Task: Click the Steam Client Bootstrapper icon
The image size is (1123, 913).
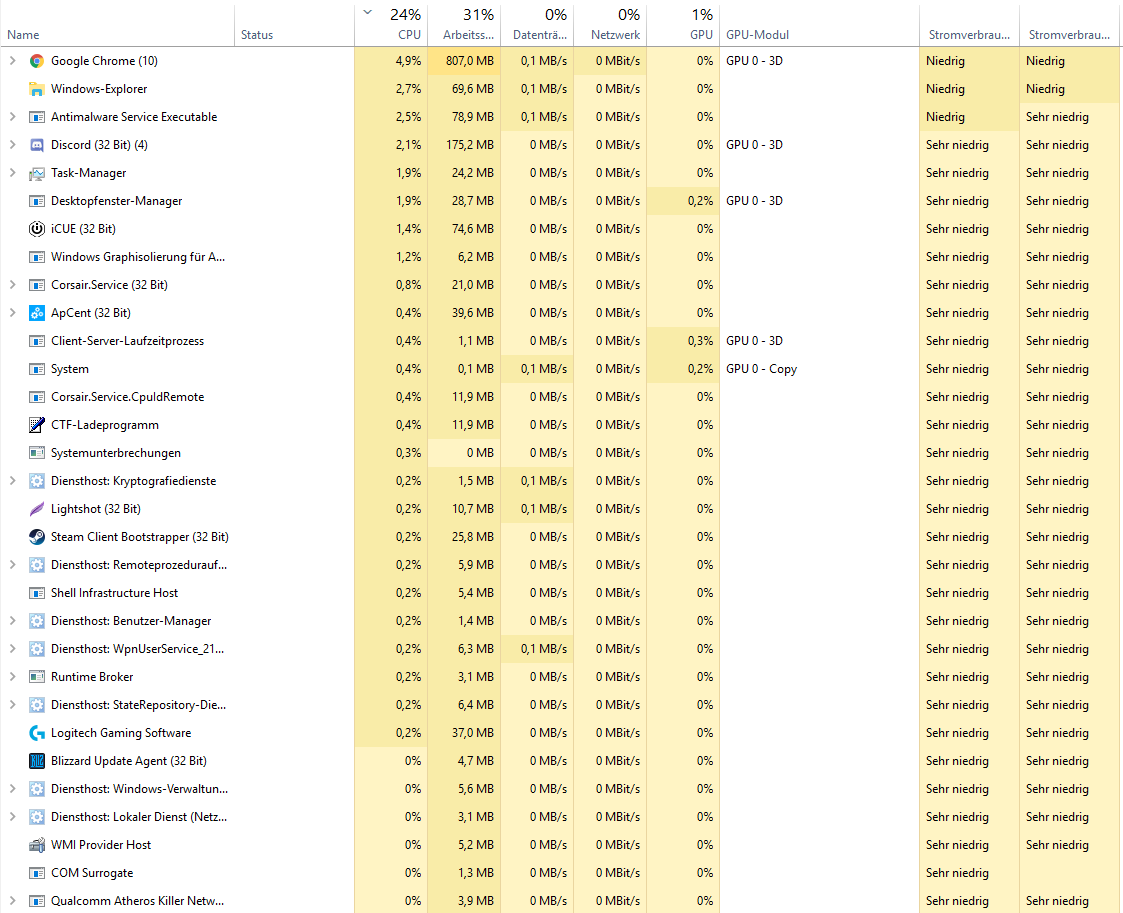Action: (37, 537)
